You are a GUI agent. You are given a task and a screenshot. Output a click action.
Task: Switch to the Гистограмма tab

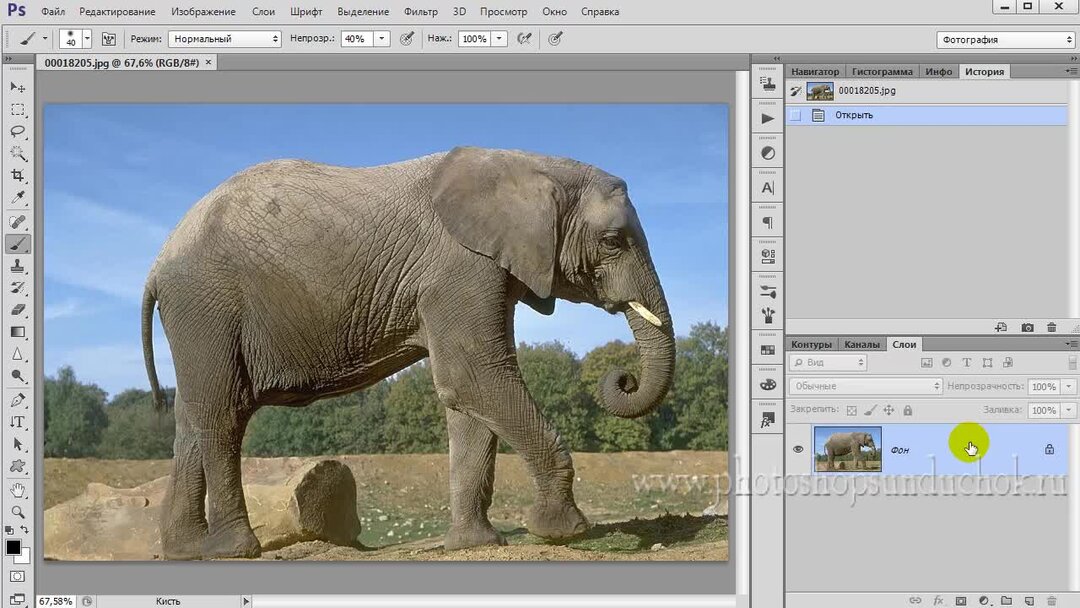click(882, 72)
